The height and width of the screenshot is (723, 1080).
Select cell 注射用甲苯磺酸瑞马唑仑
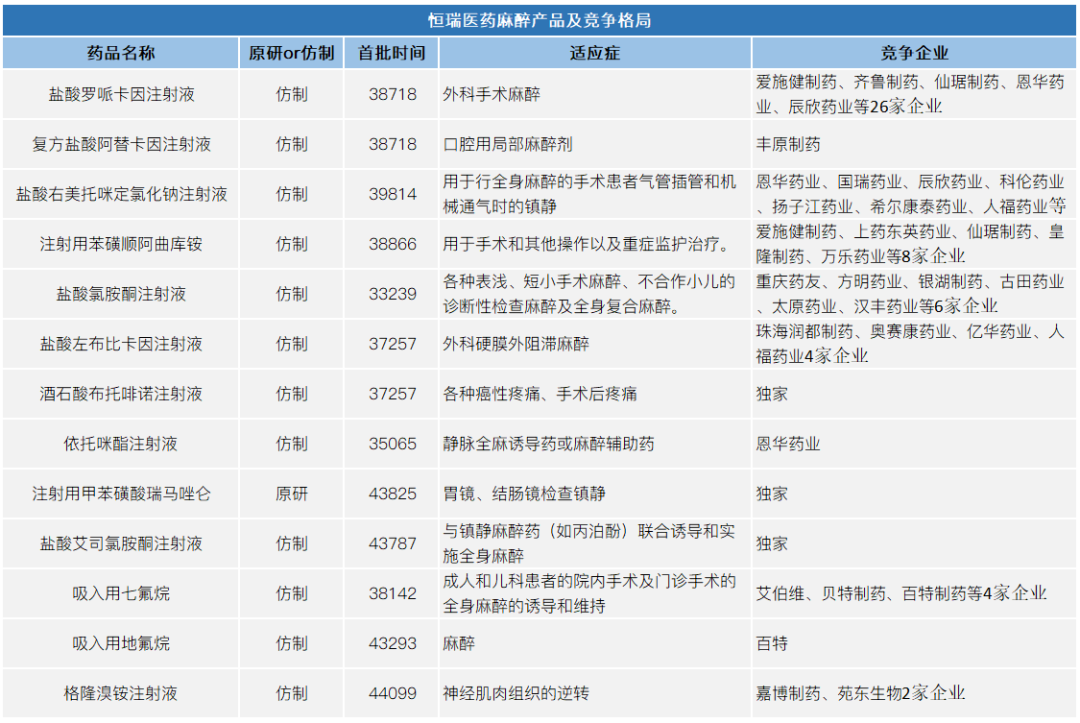(x=121, y=494)
